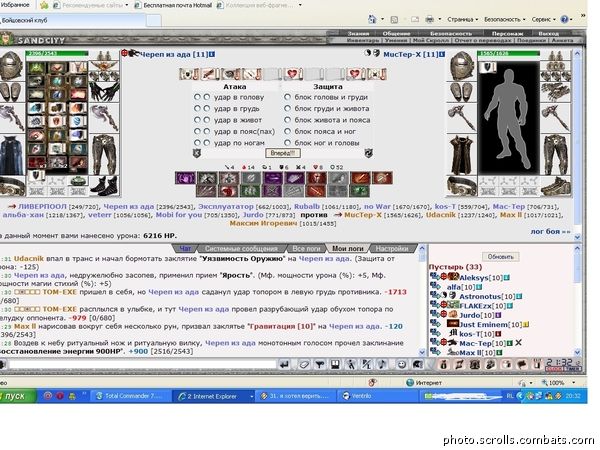The image size is (600, 450).
Task: Select defense блок головы и груди
Action: pos(287,97)
